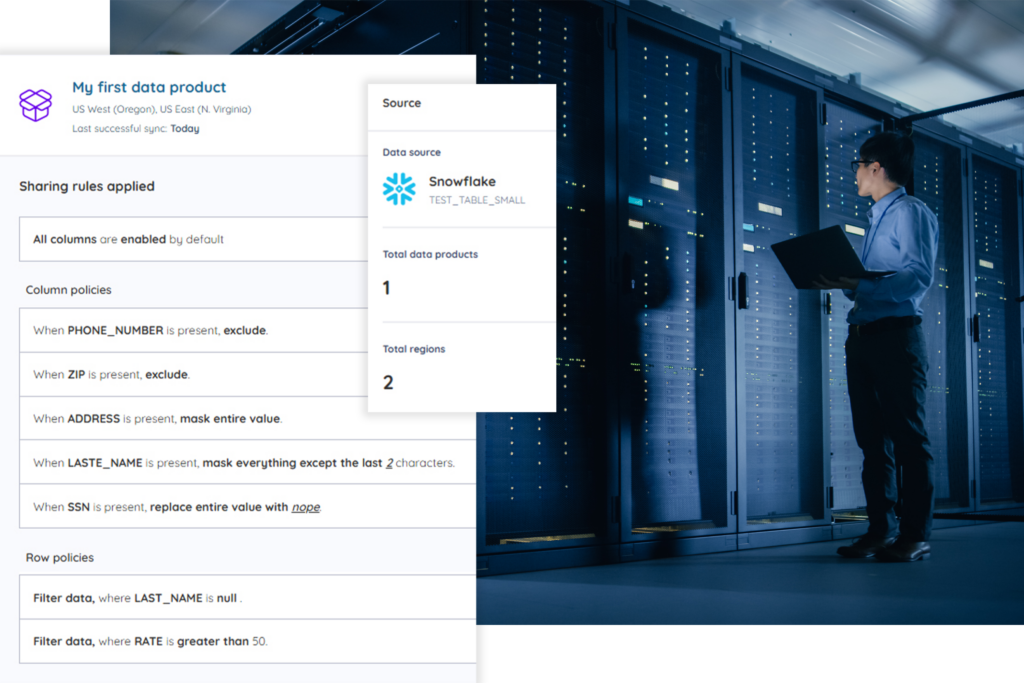The width and height of the screenshot is (1024, 683).
Task: Click the 'US West (Oregon), US East (N. Virginia)' text
Action: (161, 109)
